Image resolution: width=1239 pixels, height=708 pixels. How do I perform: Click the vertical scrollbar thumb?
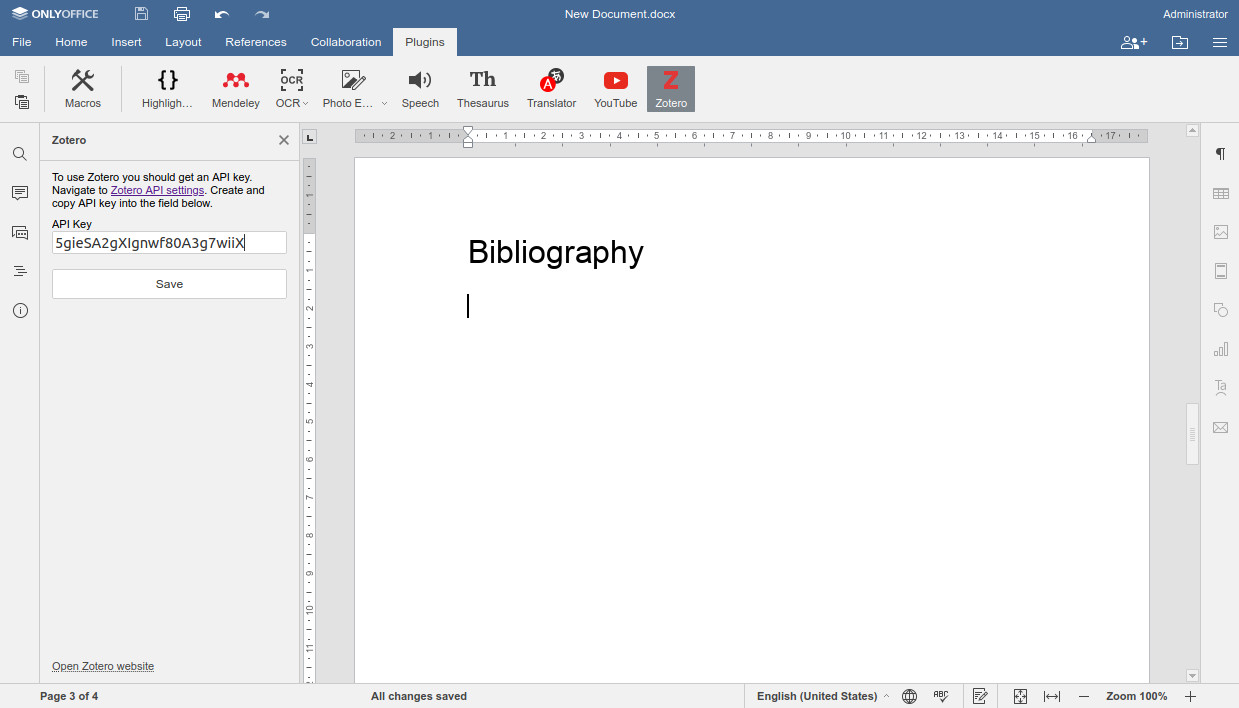[x=1192, y=434]
